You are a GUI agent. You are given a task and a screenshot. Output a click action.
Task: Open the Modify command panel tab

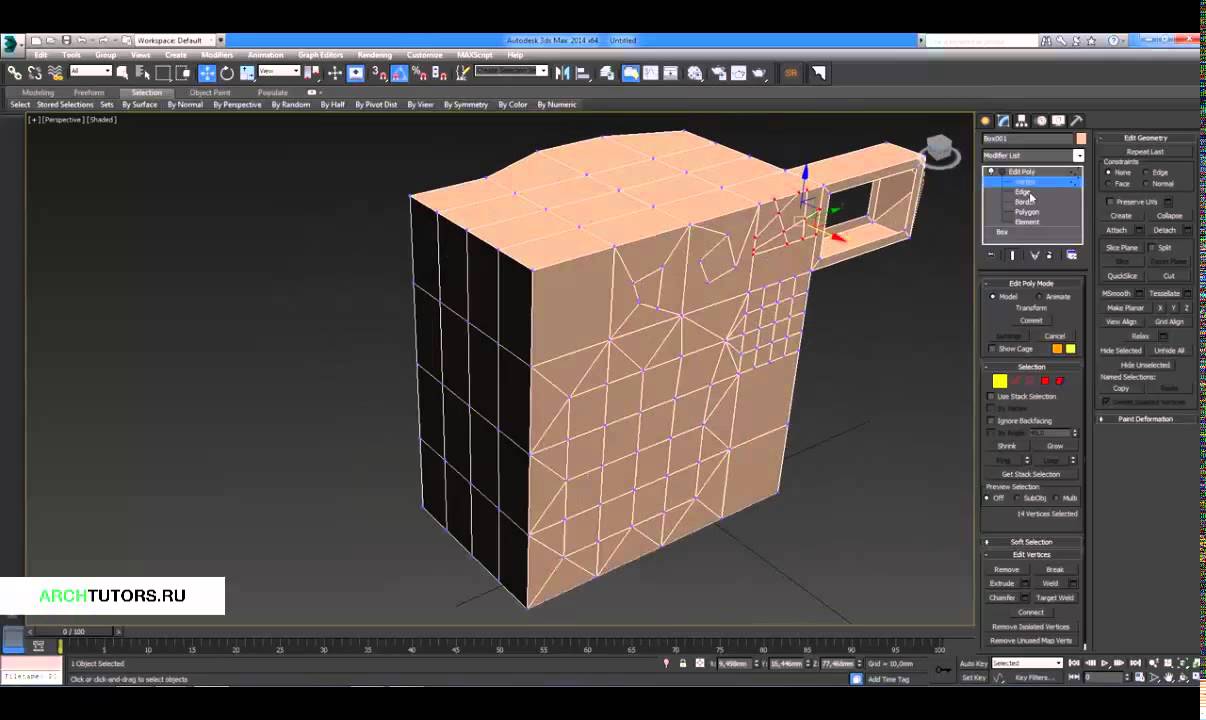1003,121
